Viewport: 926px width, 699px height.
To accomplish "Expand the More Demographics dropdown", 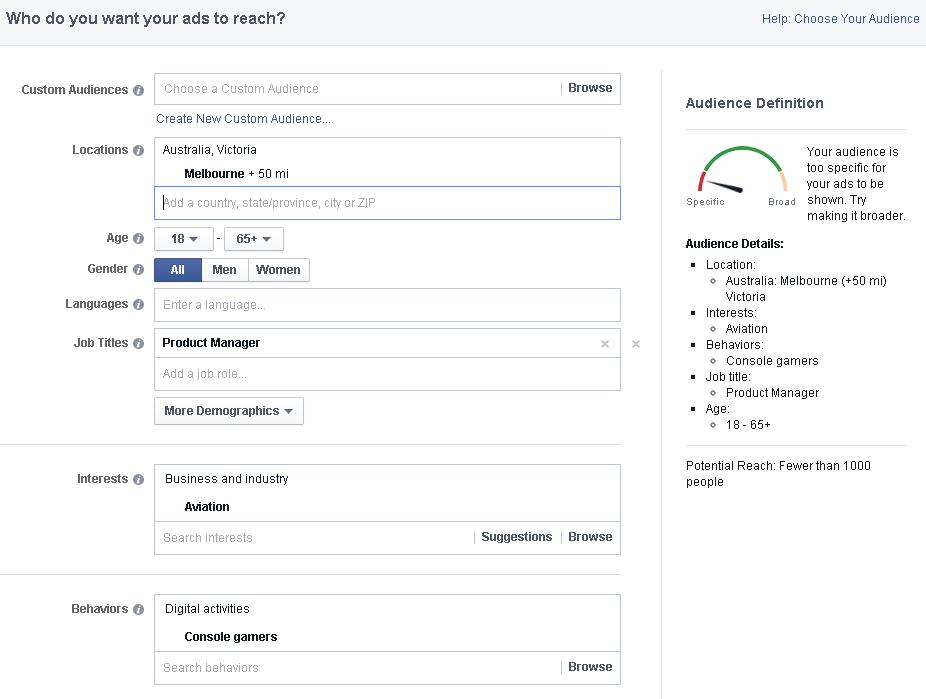I will (x=228, y=411).
